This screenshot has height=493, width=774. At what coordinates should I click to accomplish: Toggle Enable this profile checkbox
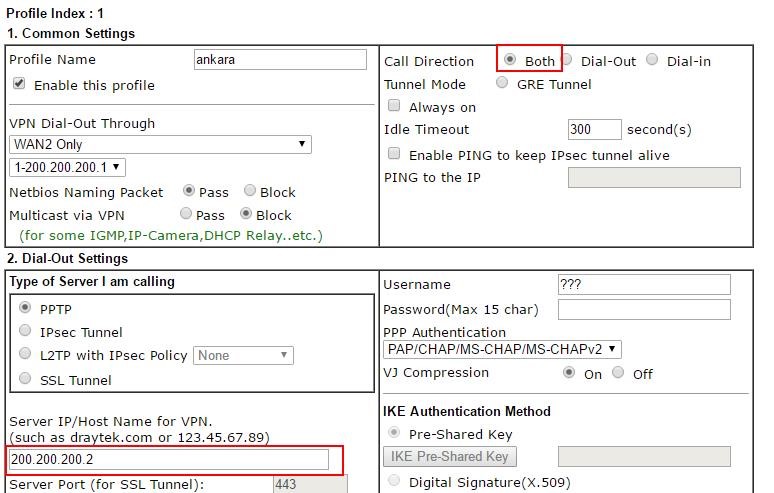tap(19, 84)
